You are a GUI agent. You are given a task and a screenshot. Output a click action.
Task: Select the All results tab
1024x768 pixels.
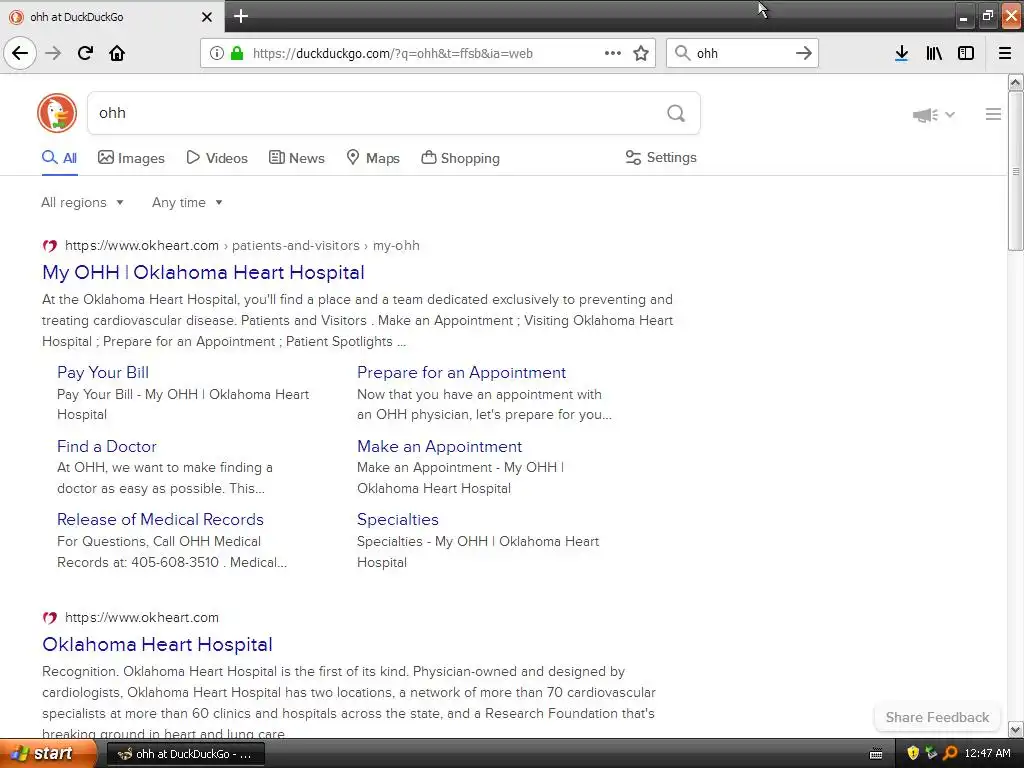59,158
